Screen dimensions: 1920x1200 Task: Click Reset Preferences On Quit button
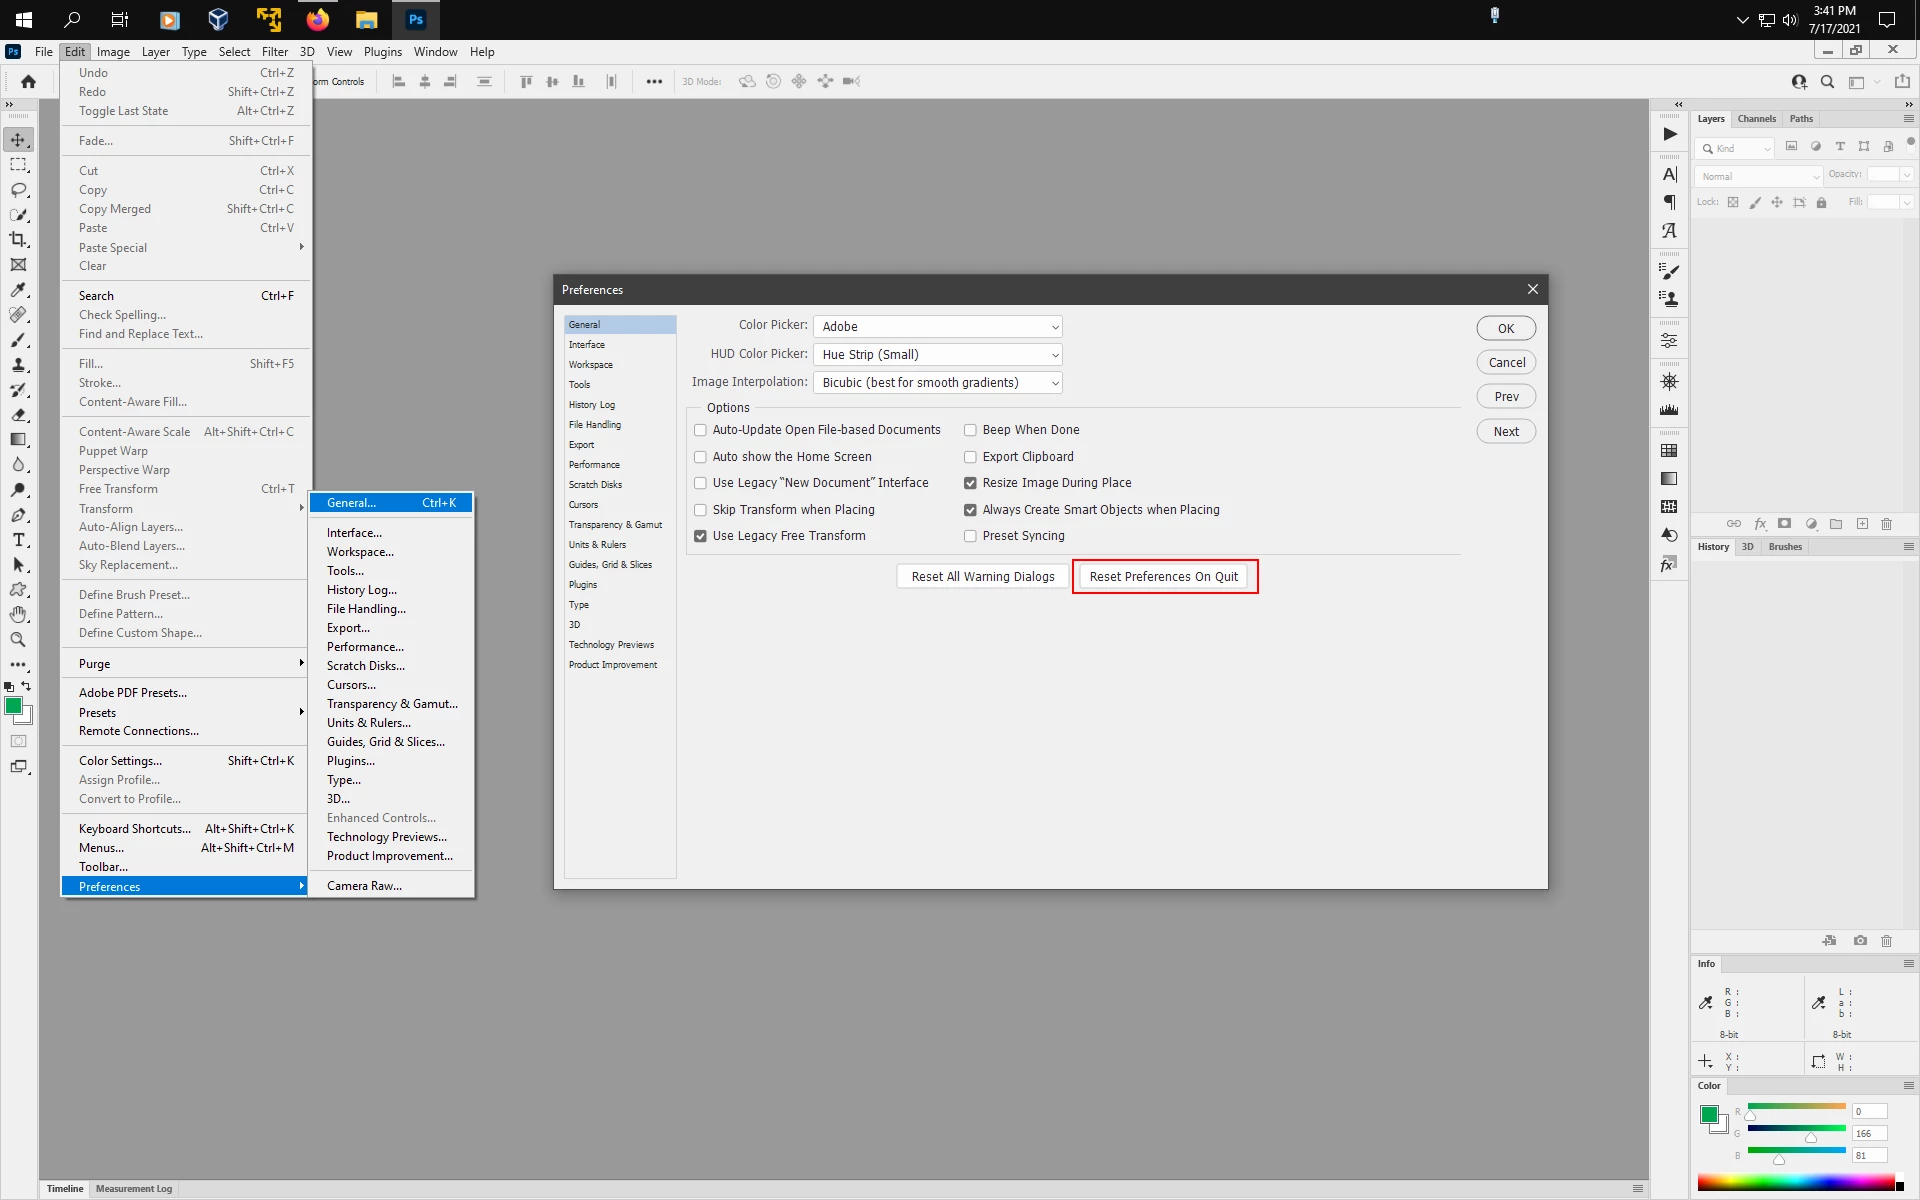pos(1164,577)
